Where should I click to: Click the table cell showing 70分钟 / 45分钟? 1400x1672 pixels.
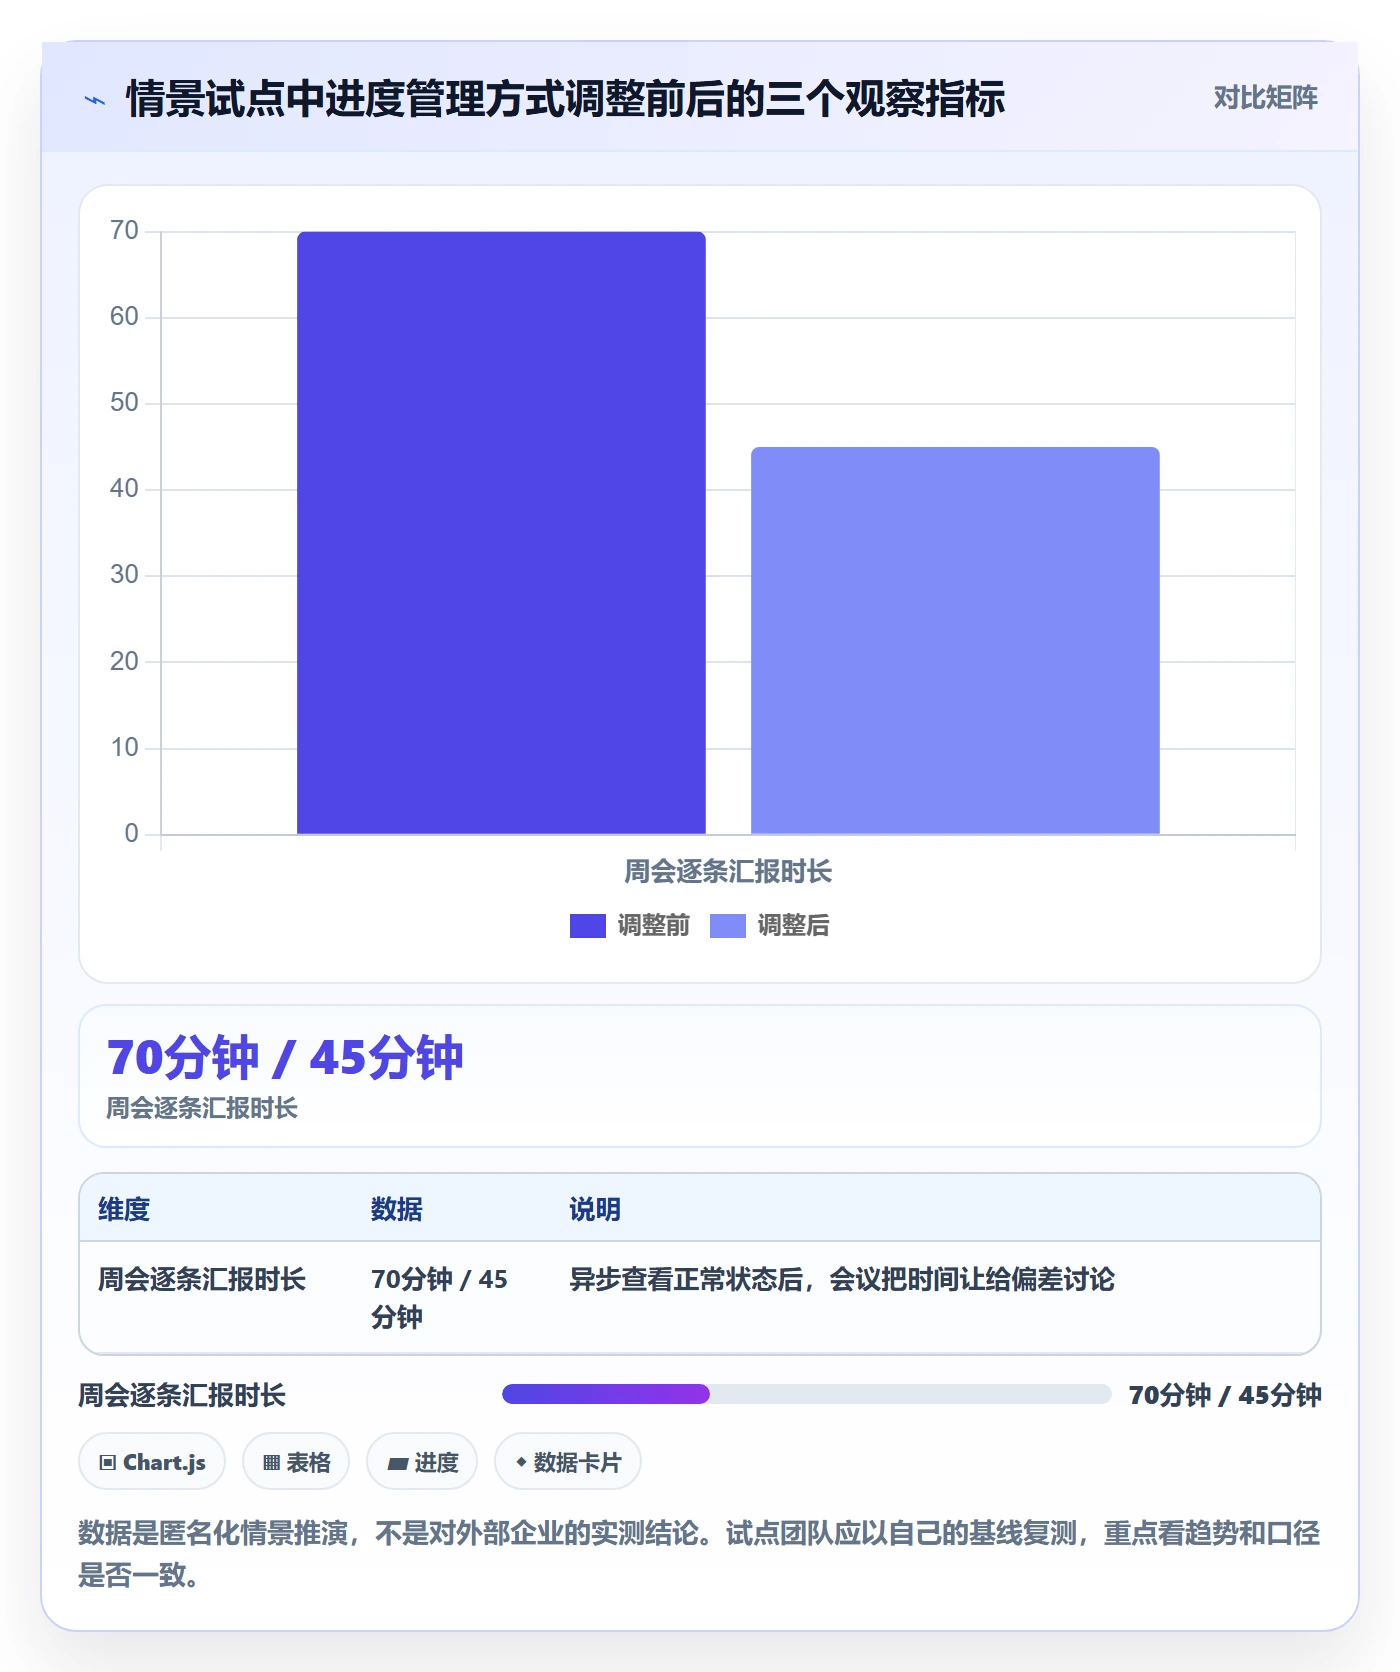(439, 1298)
